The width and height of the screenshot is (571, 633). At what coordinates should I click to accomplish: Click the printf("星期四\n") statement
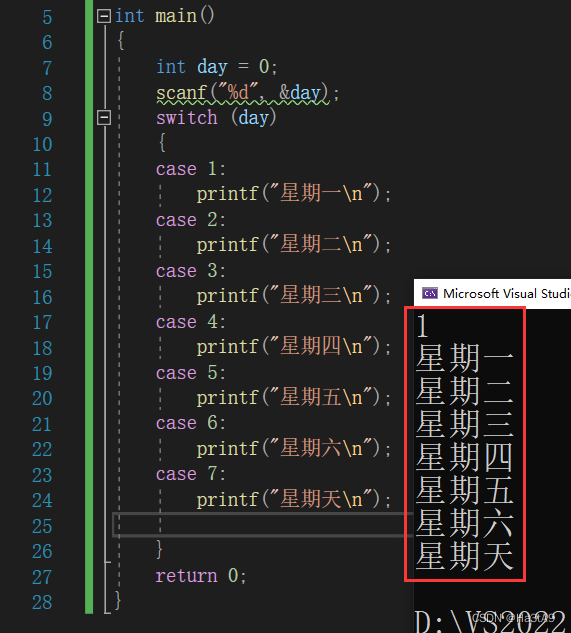coord(294,346)
